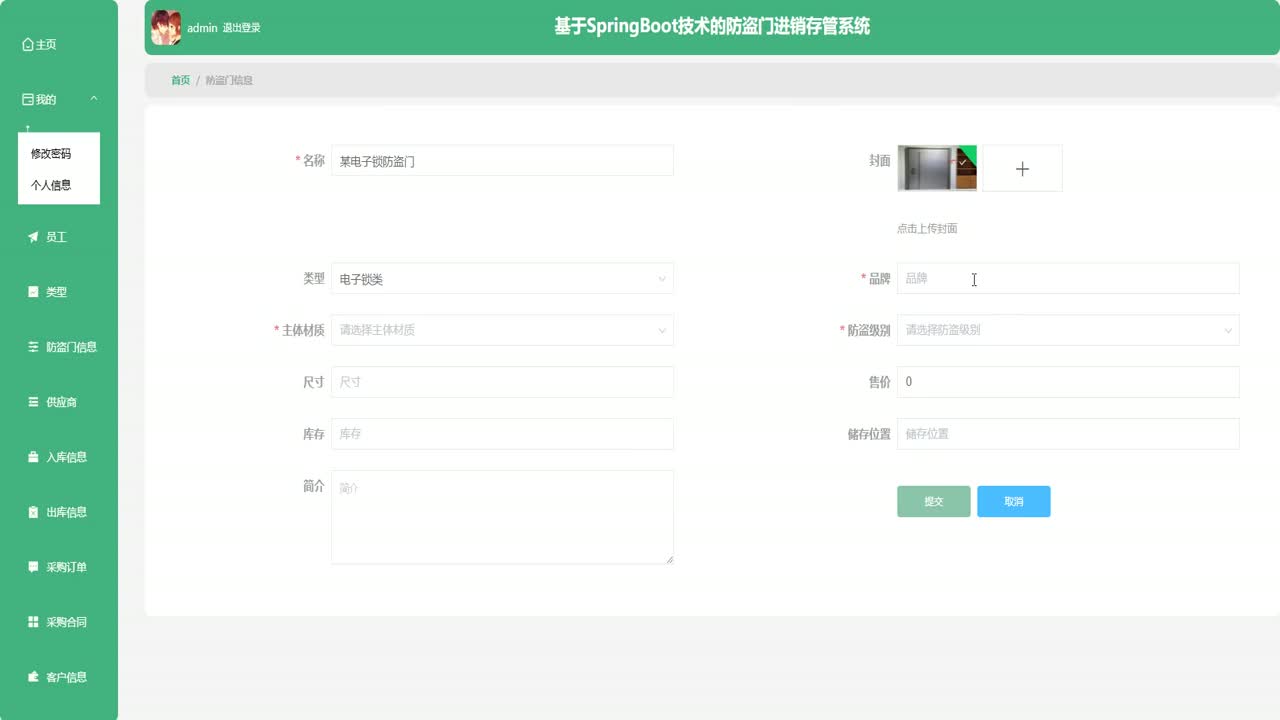The width and height of the screenshot is (1280, 720).
Task: Click 退出登录 to log out
Action: [240, 27]
